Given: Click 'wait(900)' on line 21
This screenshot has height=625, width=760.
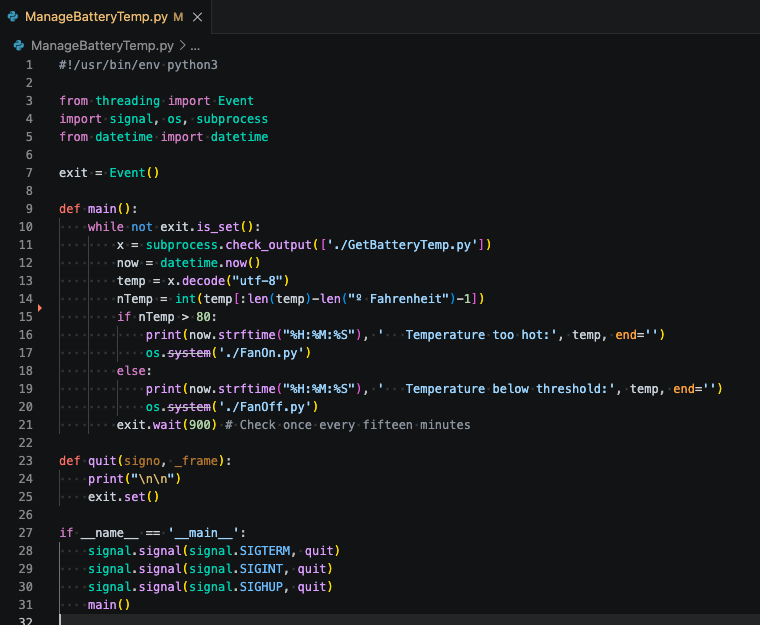Looking at the screenshot, I should [185, 425].
